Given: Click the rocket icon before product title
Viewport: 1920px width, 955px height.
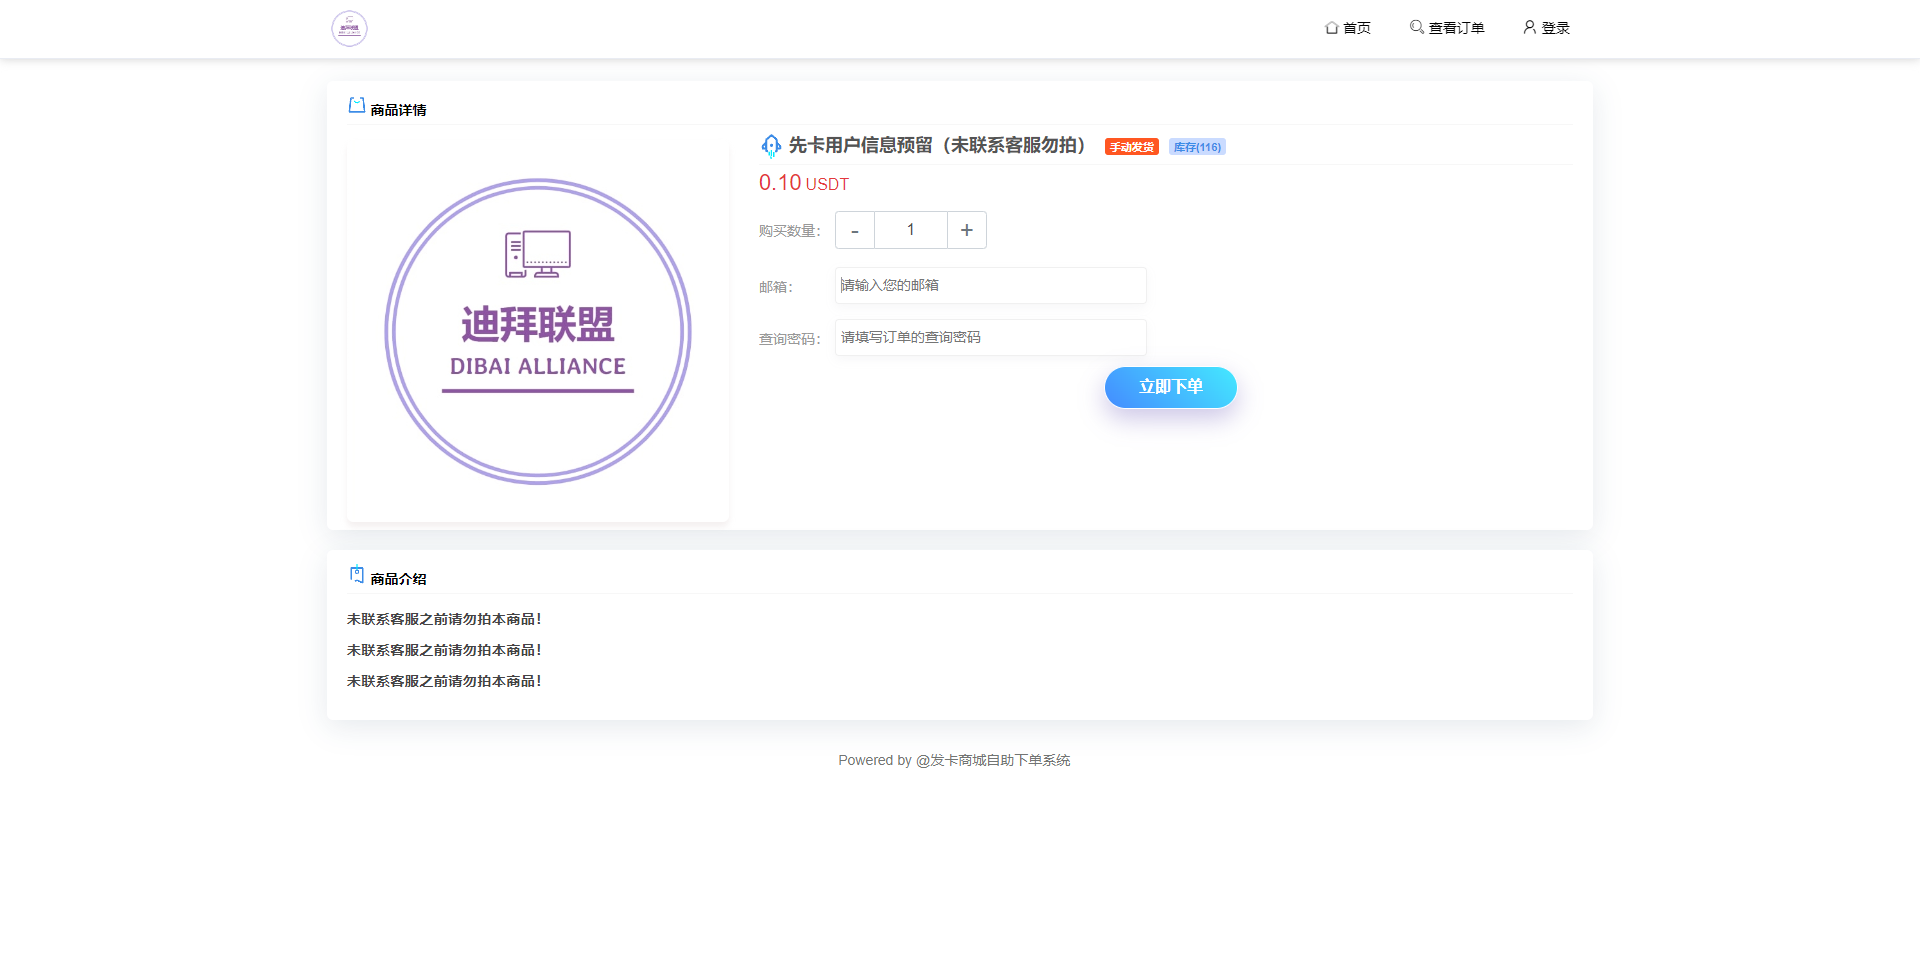Looking at the screenshot, I should tap(771, 146).
